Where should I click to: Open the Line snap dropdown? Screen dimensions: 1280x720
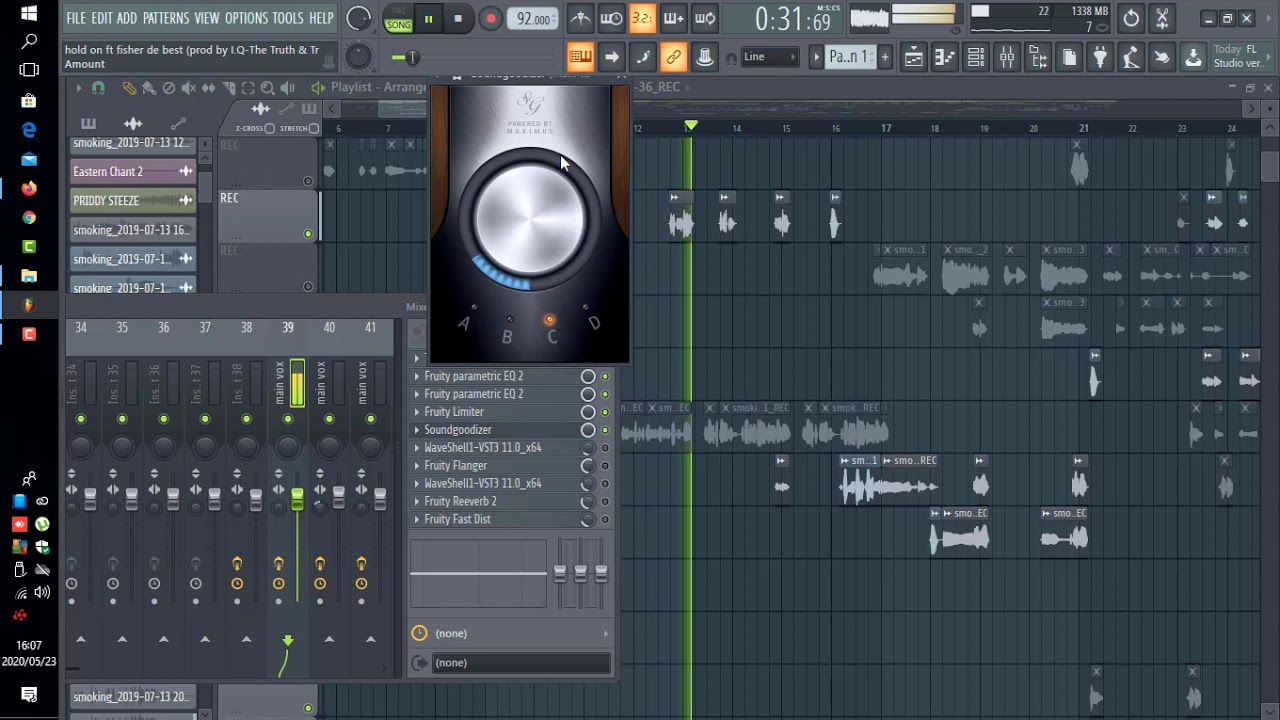pos(768,57)
